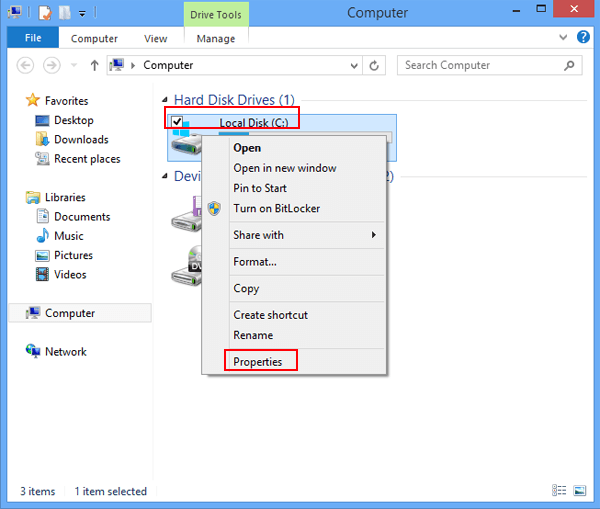Screen dimensions: 600x509
Task: Switch to large icons view in status bar
Action: tap(579, 491)
